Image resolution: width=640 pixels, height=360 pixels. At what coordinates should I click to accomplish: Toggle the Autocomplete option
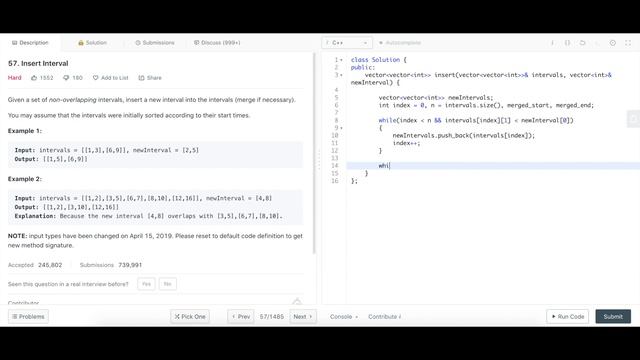(x=400, y=42)
